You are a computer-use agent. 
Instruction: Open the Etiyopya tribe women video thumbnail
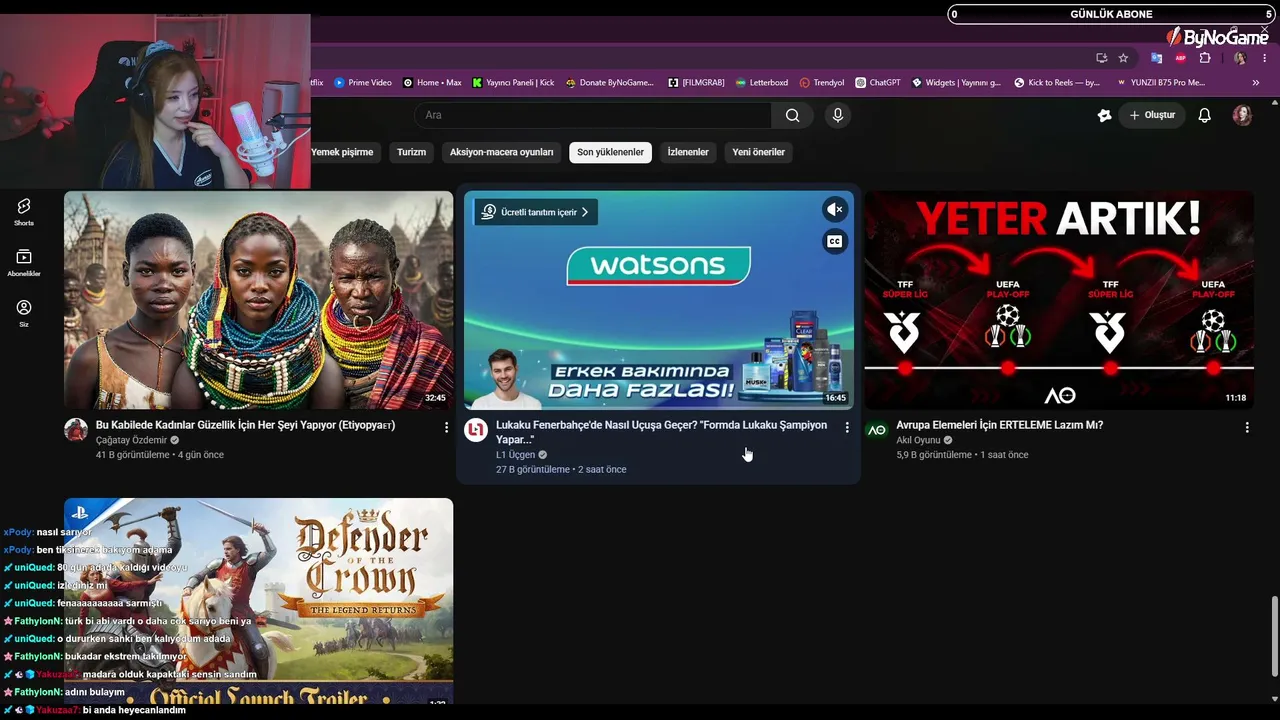pos(258,300)
